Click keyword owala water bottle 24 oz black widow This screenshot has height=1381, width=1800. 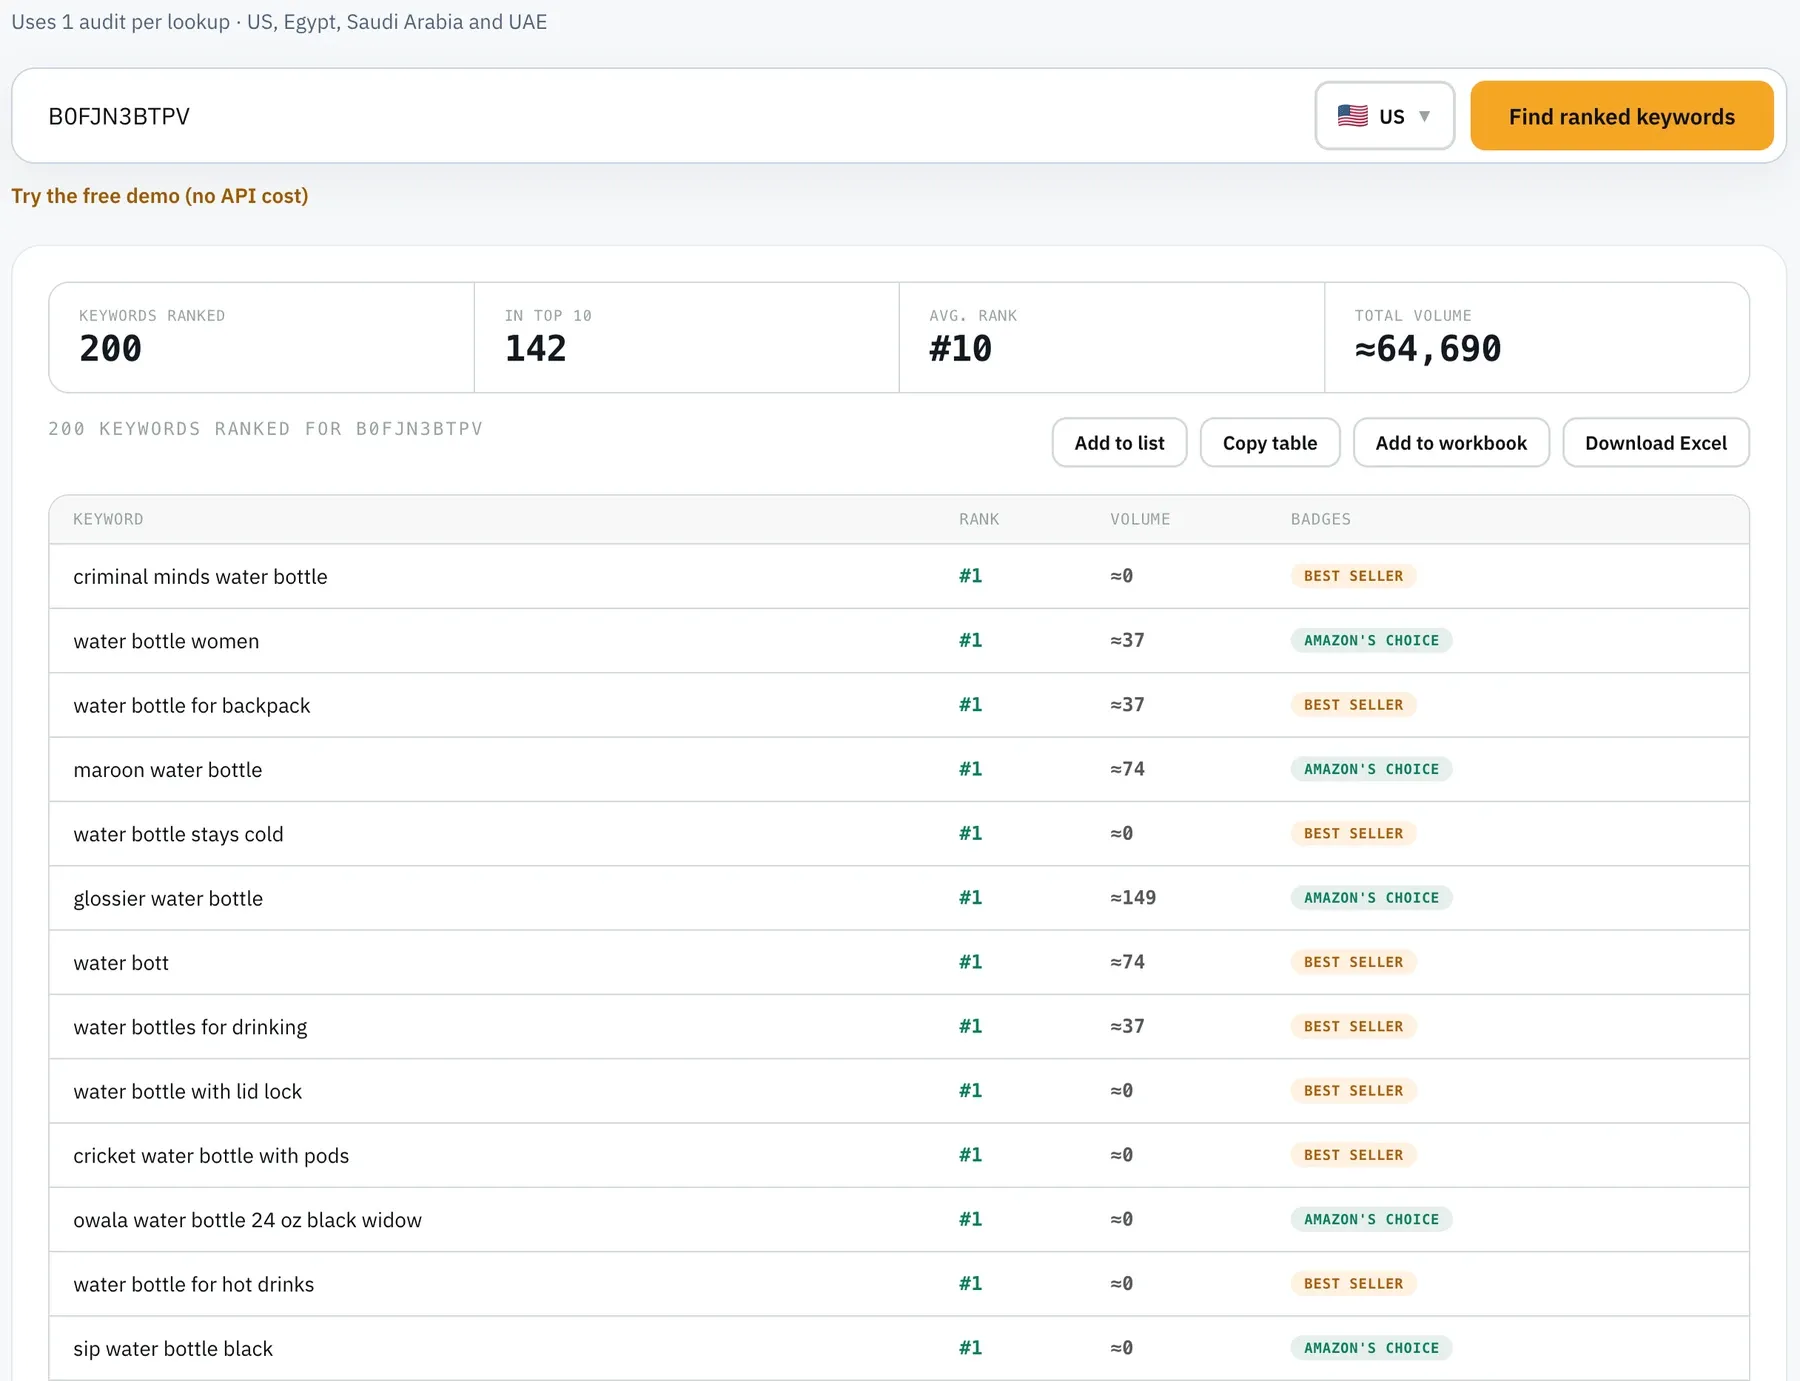tap(247, 1220)
